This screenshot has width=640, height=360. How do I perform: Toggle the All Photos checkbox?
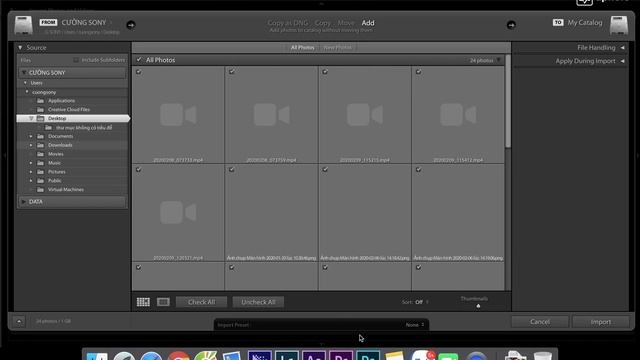(x=139, y=60)
